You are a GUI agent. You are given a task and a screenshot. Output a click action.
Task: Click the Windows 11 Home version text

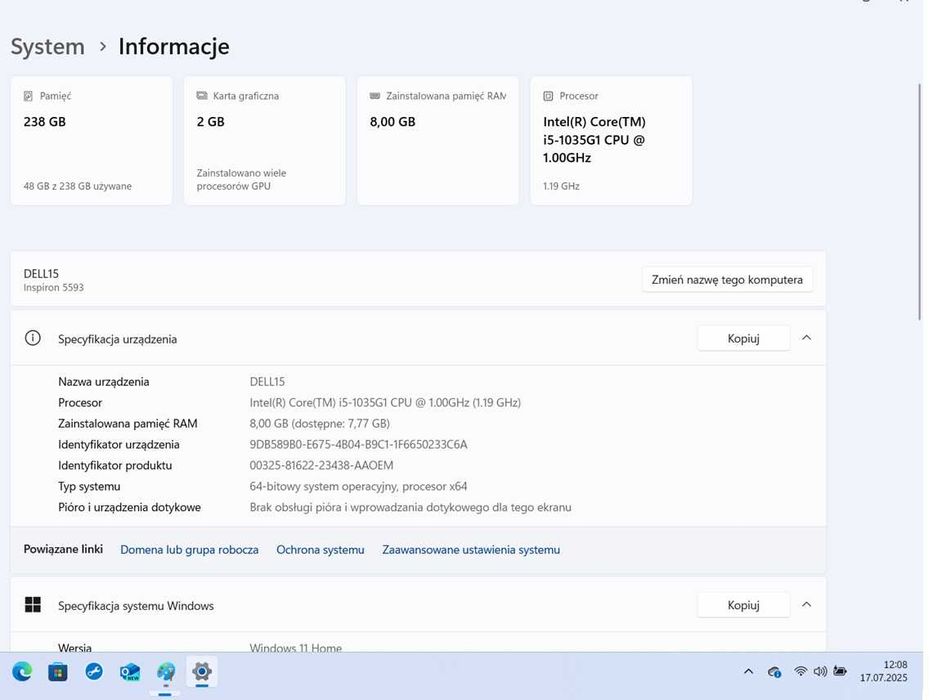[x=296, y=648]
